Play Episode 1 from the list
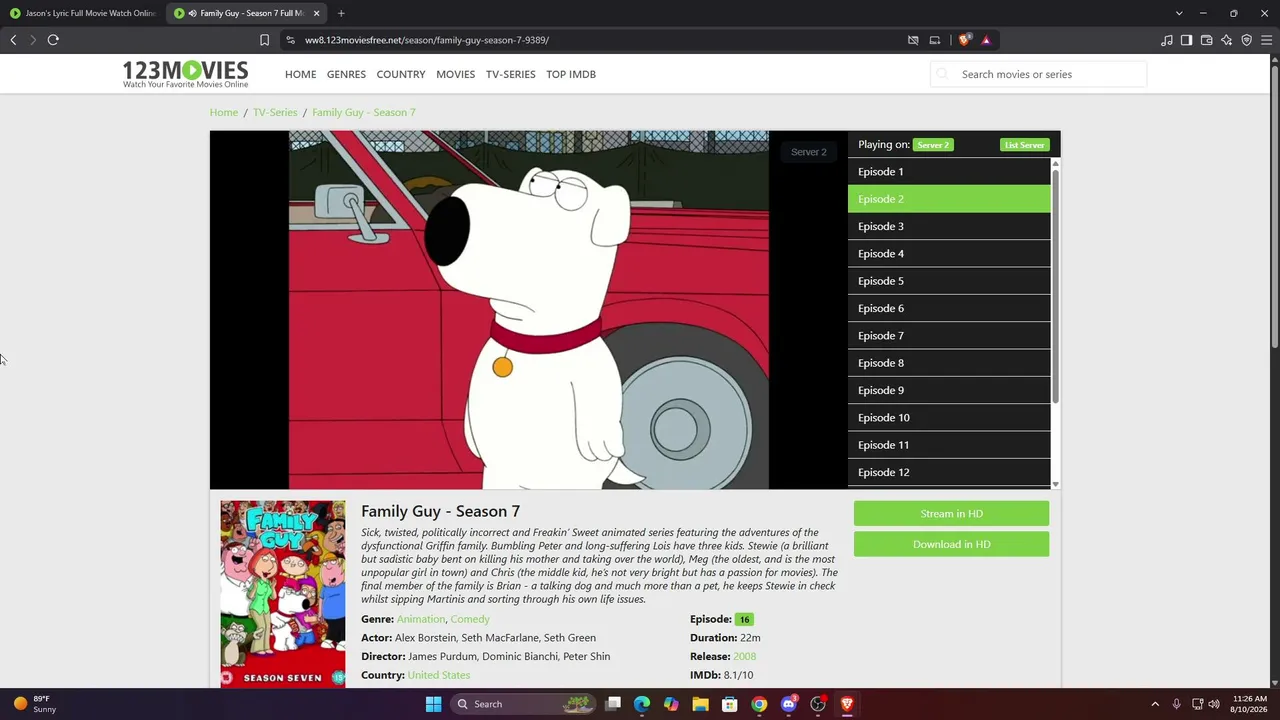 [x=949, y=172]
